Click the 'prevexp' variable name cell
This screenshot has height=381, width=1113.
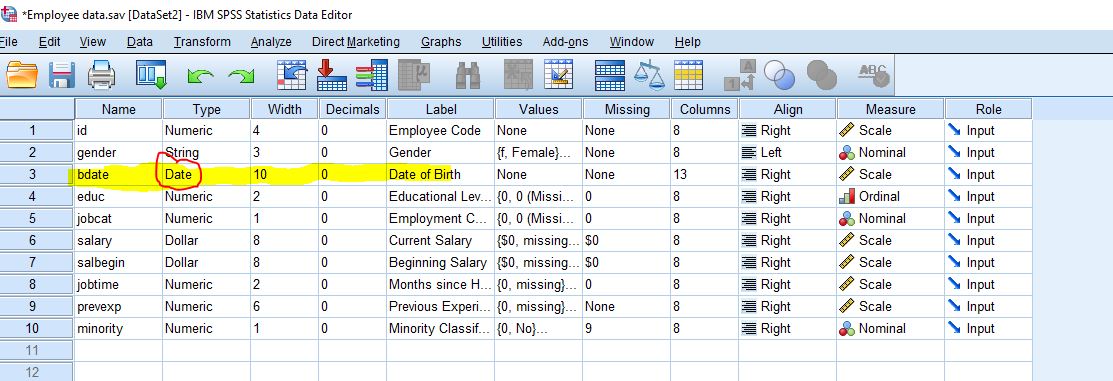pos(119,307)
